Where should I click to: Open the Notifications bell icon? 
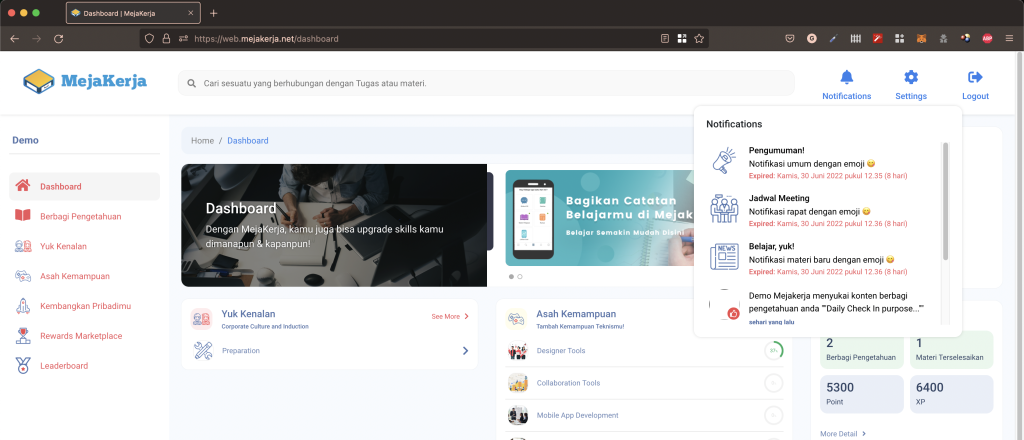pyautogui.click(x=846, y=77)
